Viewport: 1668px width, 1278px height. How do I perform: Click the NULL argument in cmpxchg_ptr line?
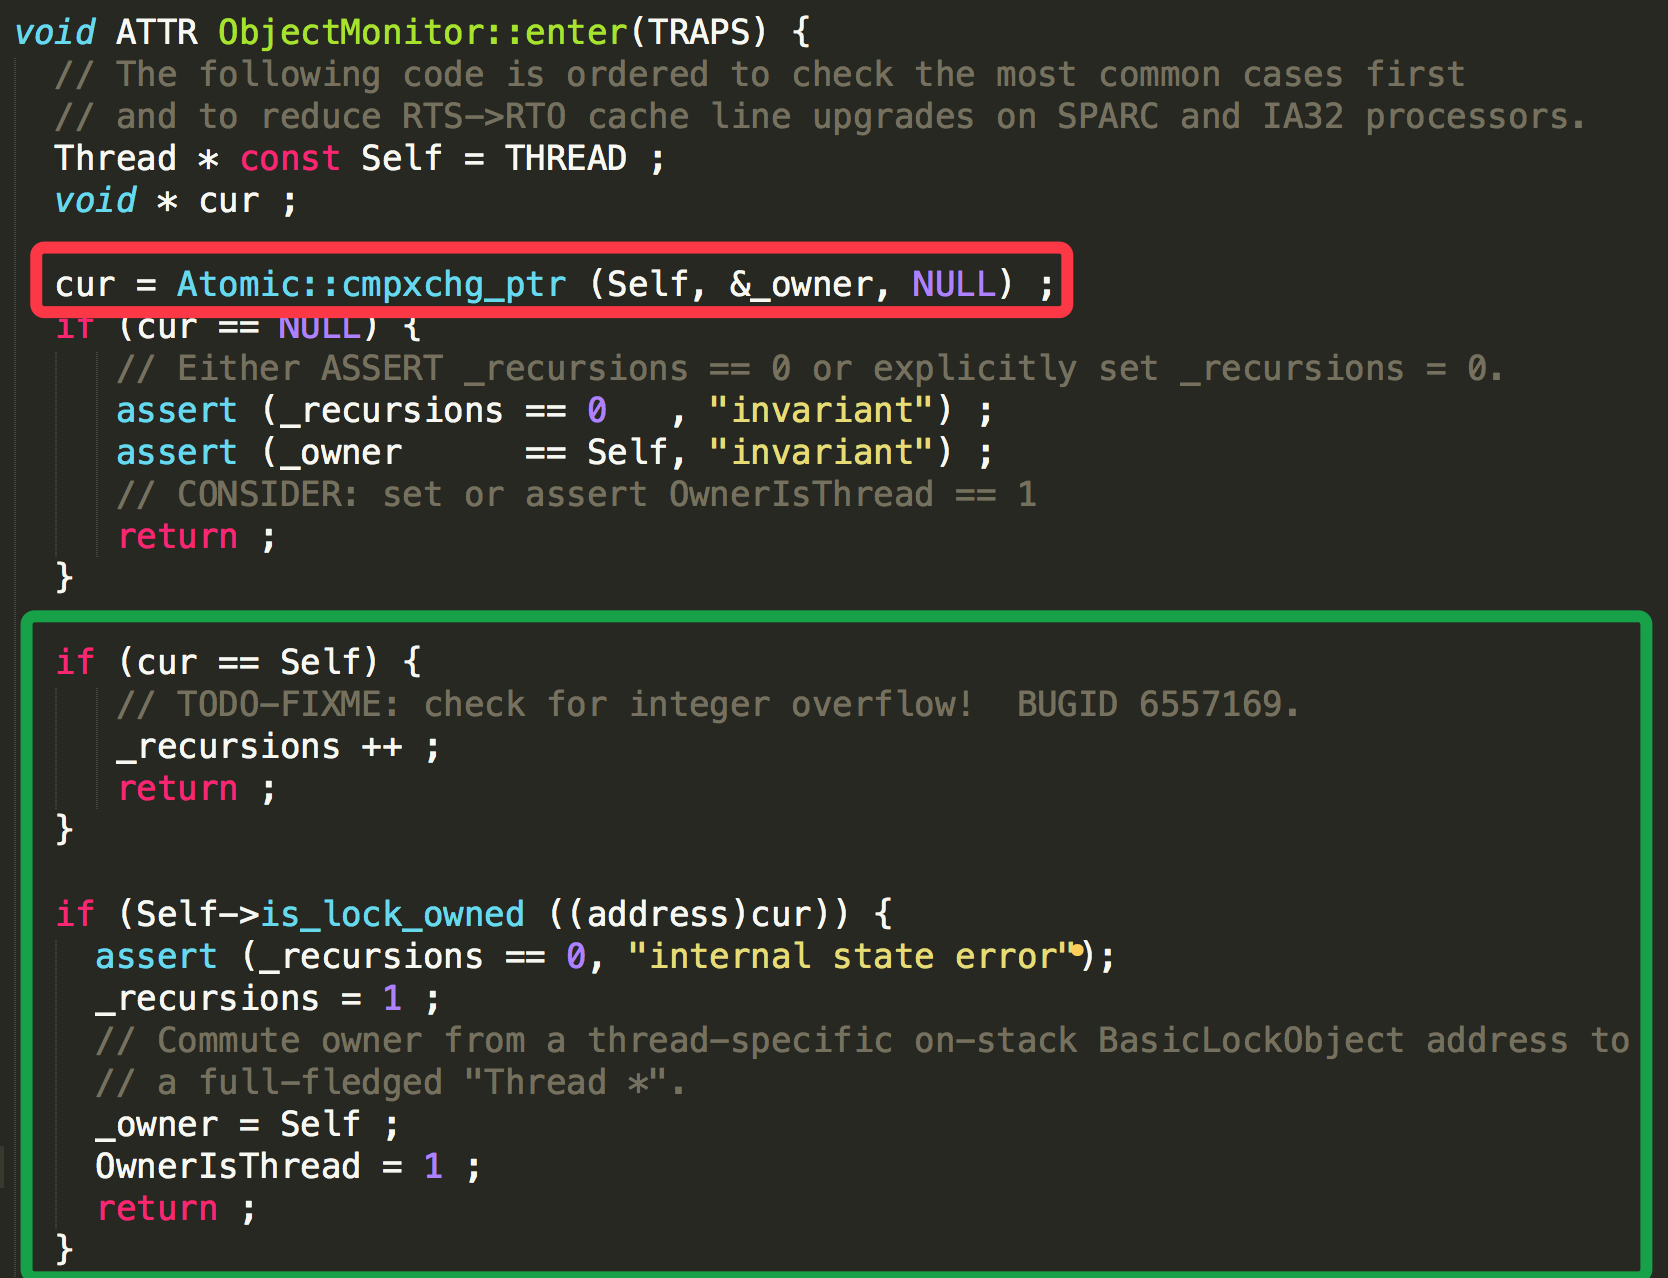(x=953, y=284)
